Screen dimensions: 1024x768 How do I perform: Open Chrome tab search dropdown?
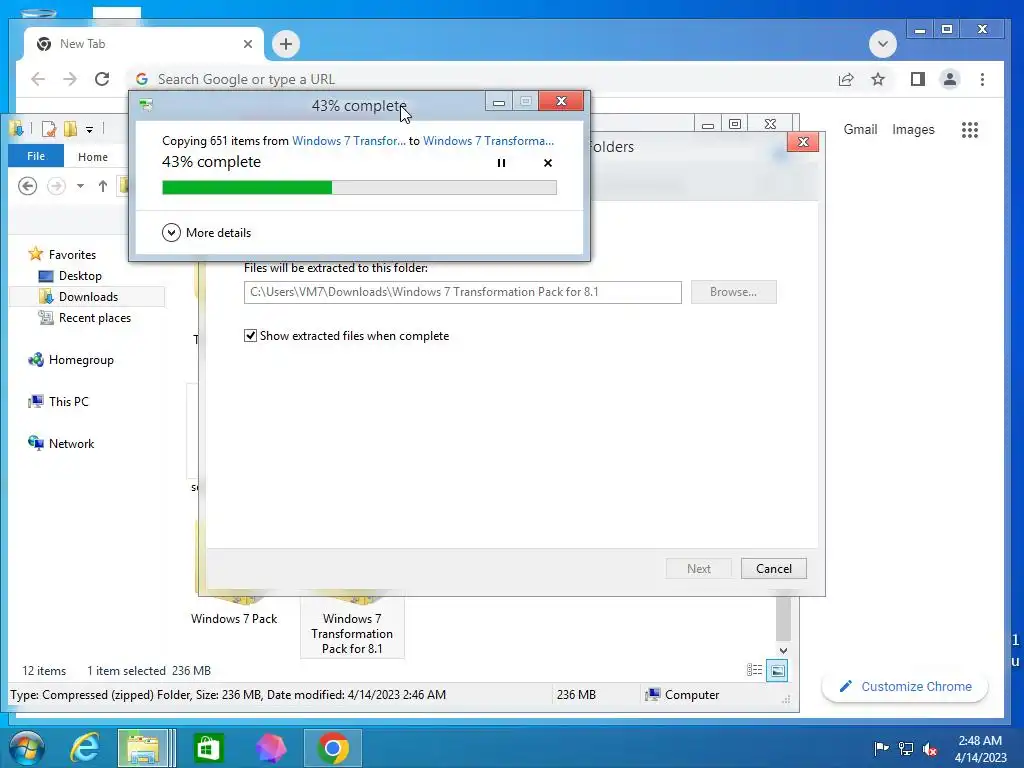[x=882, y=44]
